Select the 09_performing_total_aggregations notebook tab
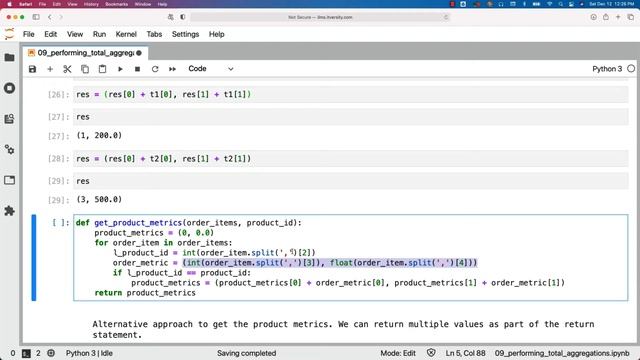 tap(85, 53)
